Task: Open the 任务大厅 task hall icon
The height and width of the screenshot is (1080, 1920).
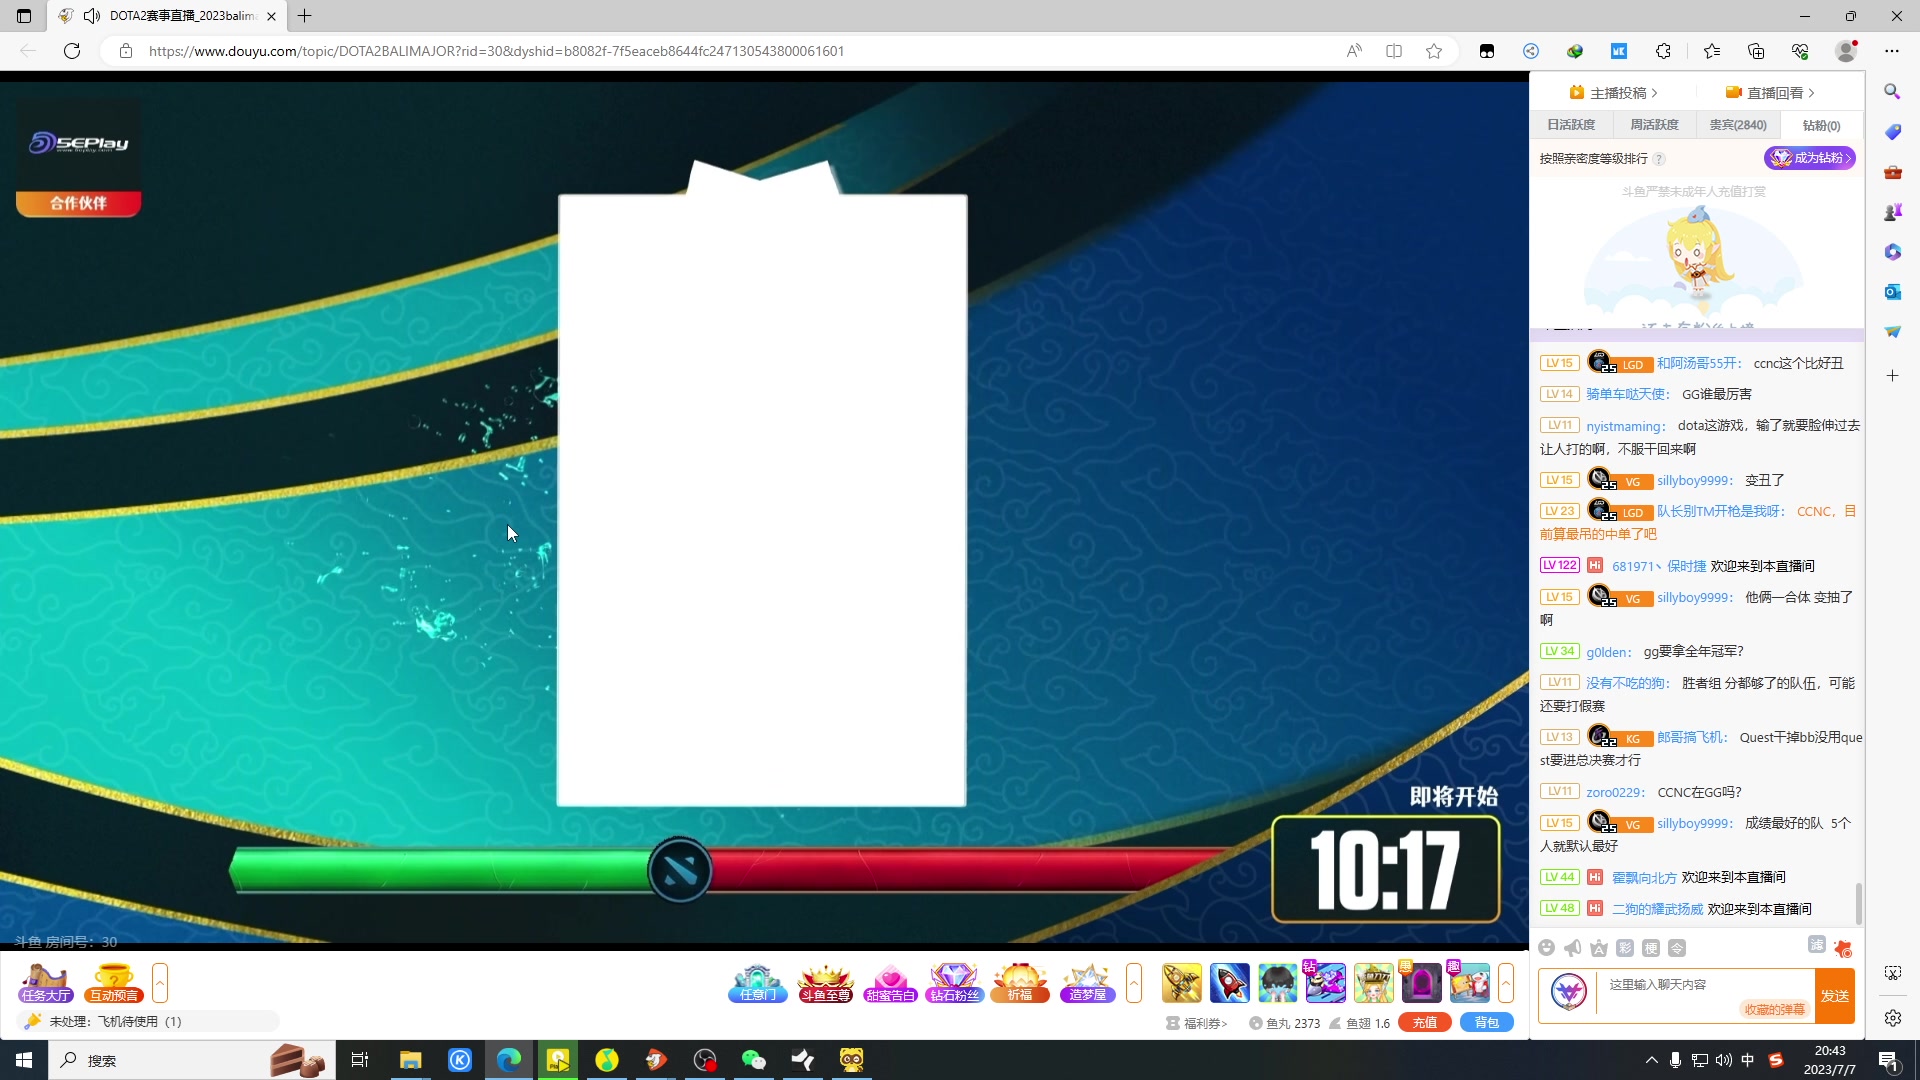Action: 46,983
